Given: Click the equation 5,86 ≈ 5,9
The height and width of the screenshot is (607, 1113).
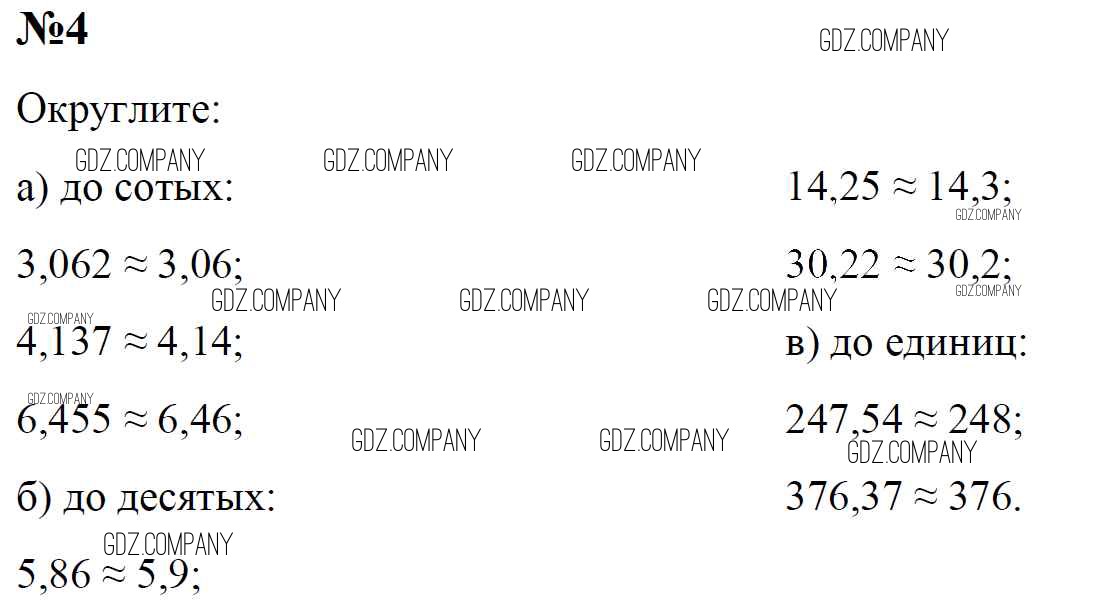Looking at the screenshot, I should [109, 574].
